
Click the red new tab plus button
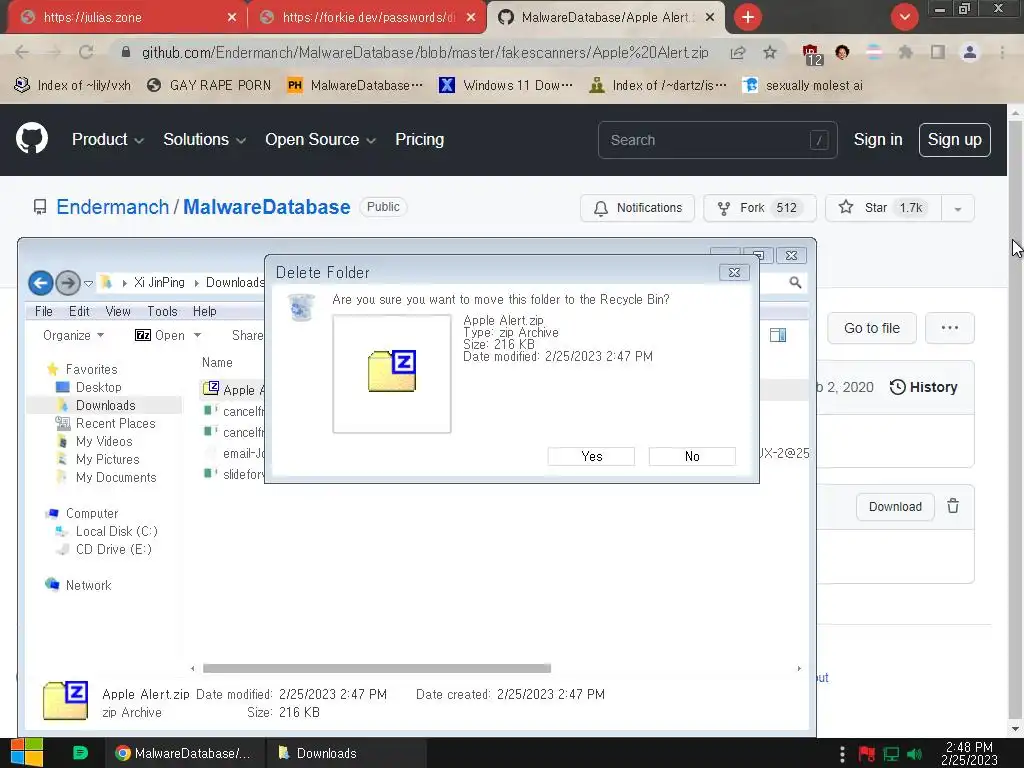[748, 17]
